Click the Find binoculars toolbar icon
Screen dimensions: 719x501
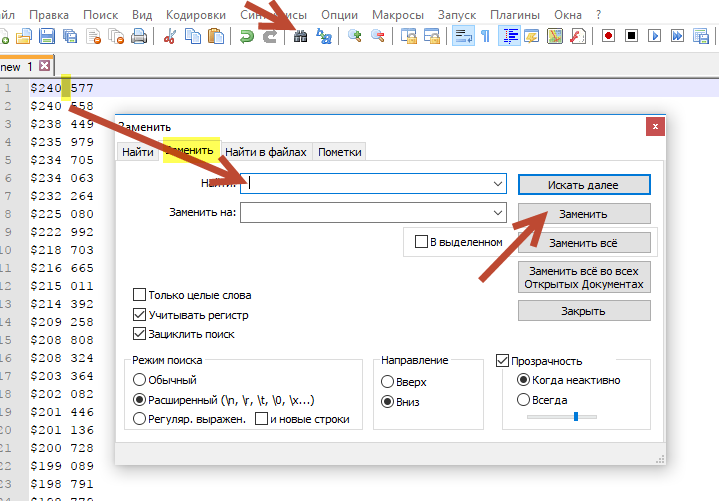(x=299, y=36)
